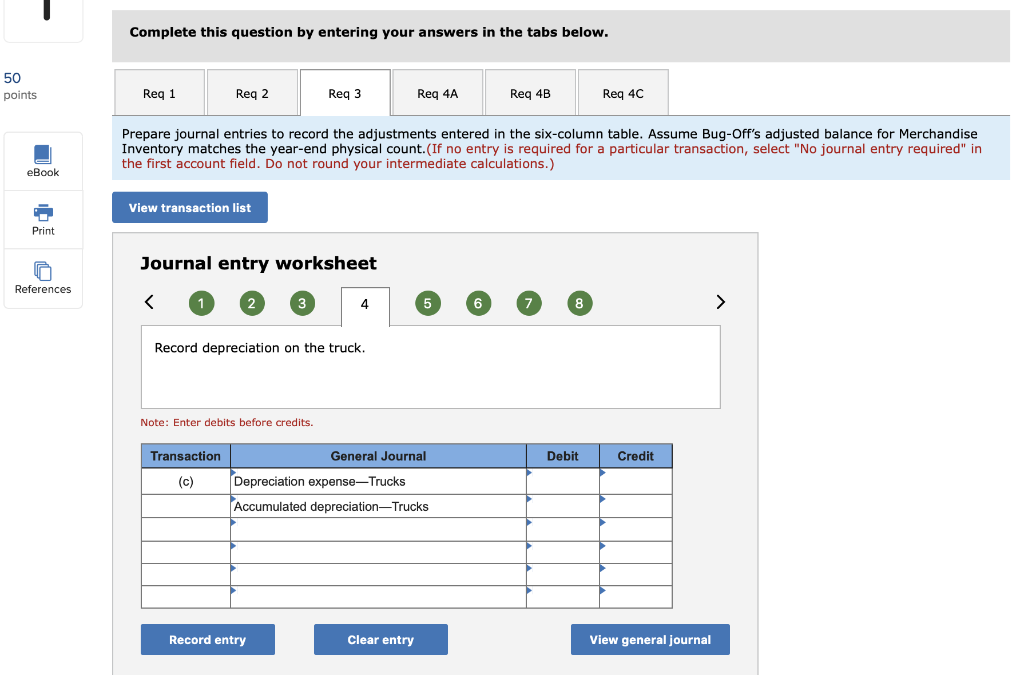
Task: Click sixth row Credit field
Action: (x=636, y=597)
